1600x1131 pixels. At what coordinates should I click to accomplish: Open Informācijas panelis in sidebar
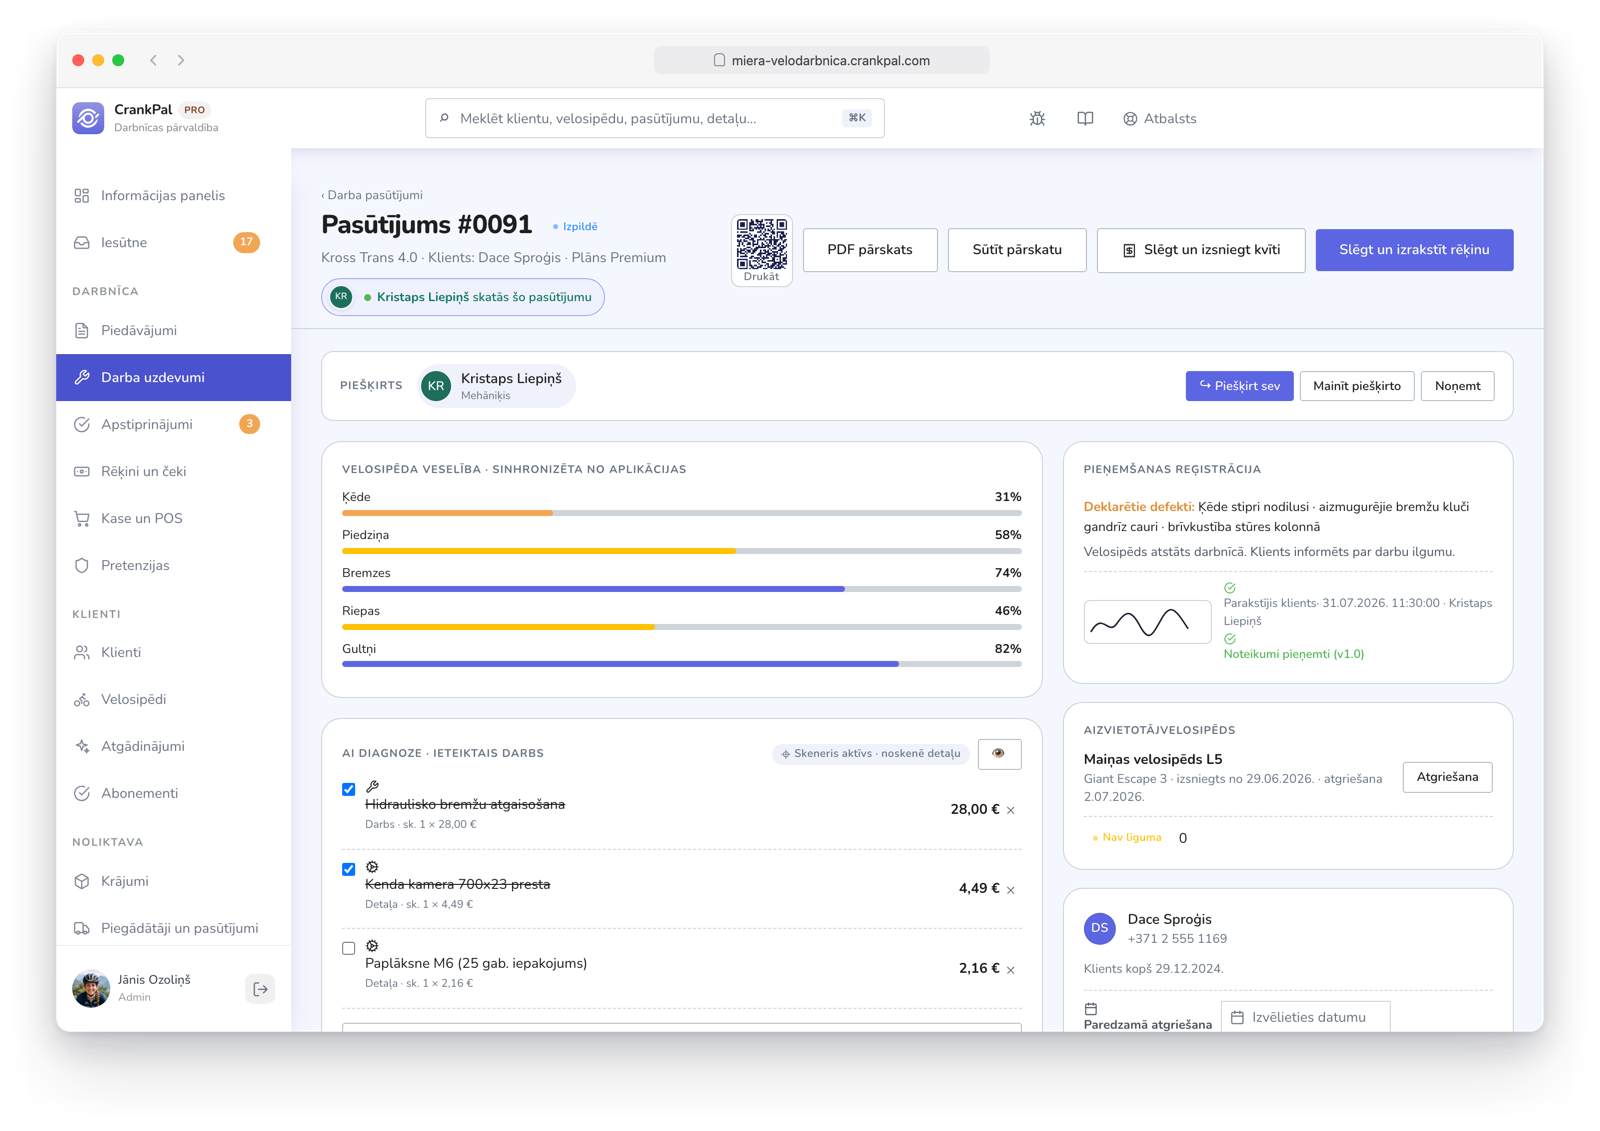pos(173,195)
